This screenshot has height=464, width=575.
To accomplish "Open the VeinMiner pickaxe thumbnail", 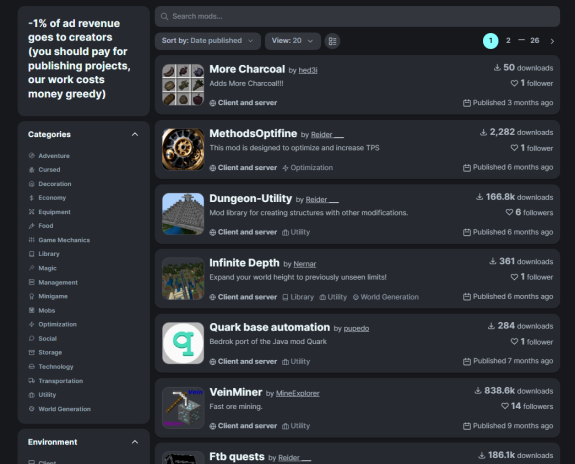I will [183, 408].
